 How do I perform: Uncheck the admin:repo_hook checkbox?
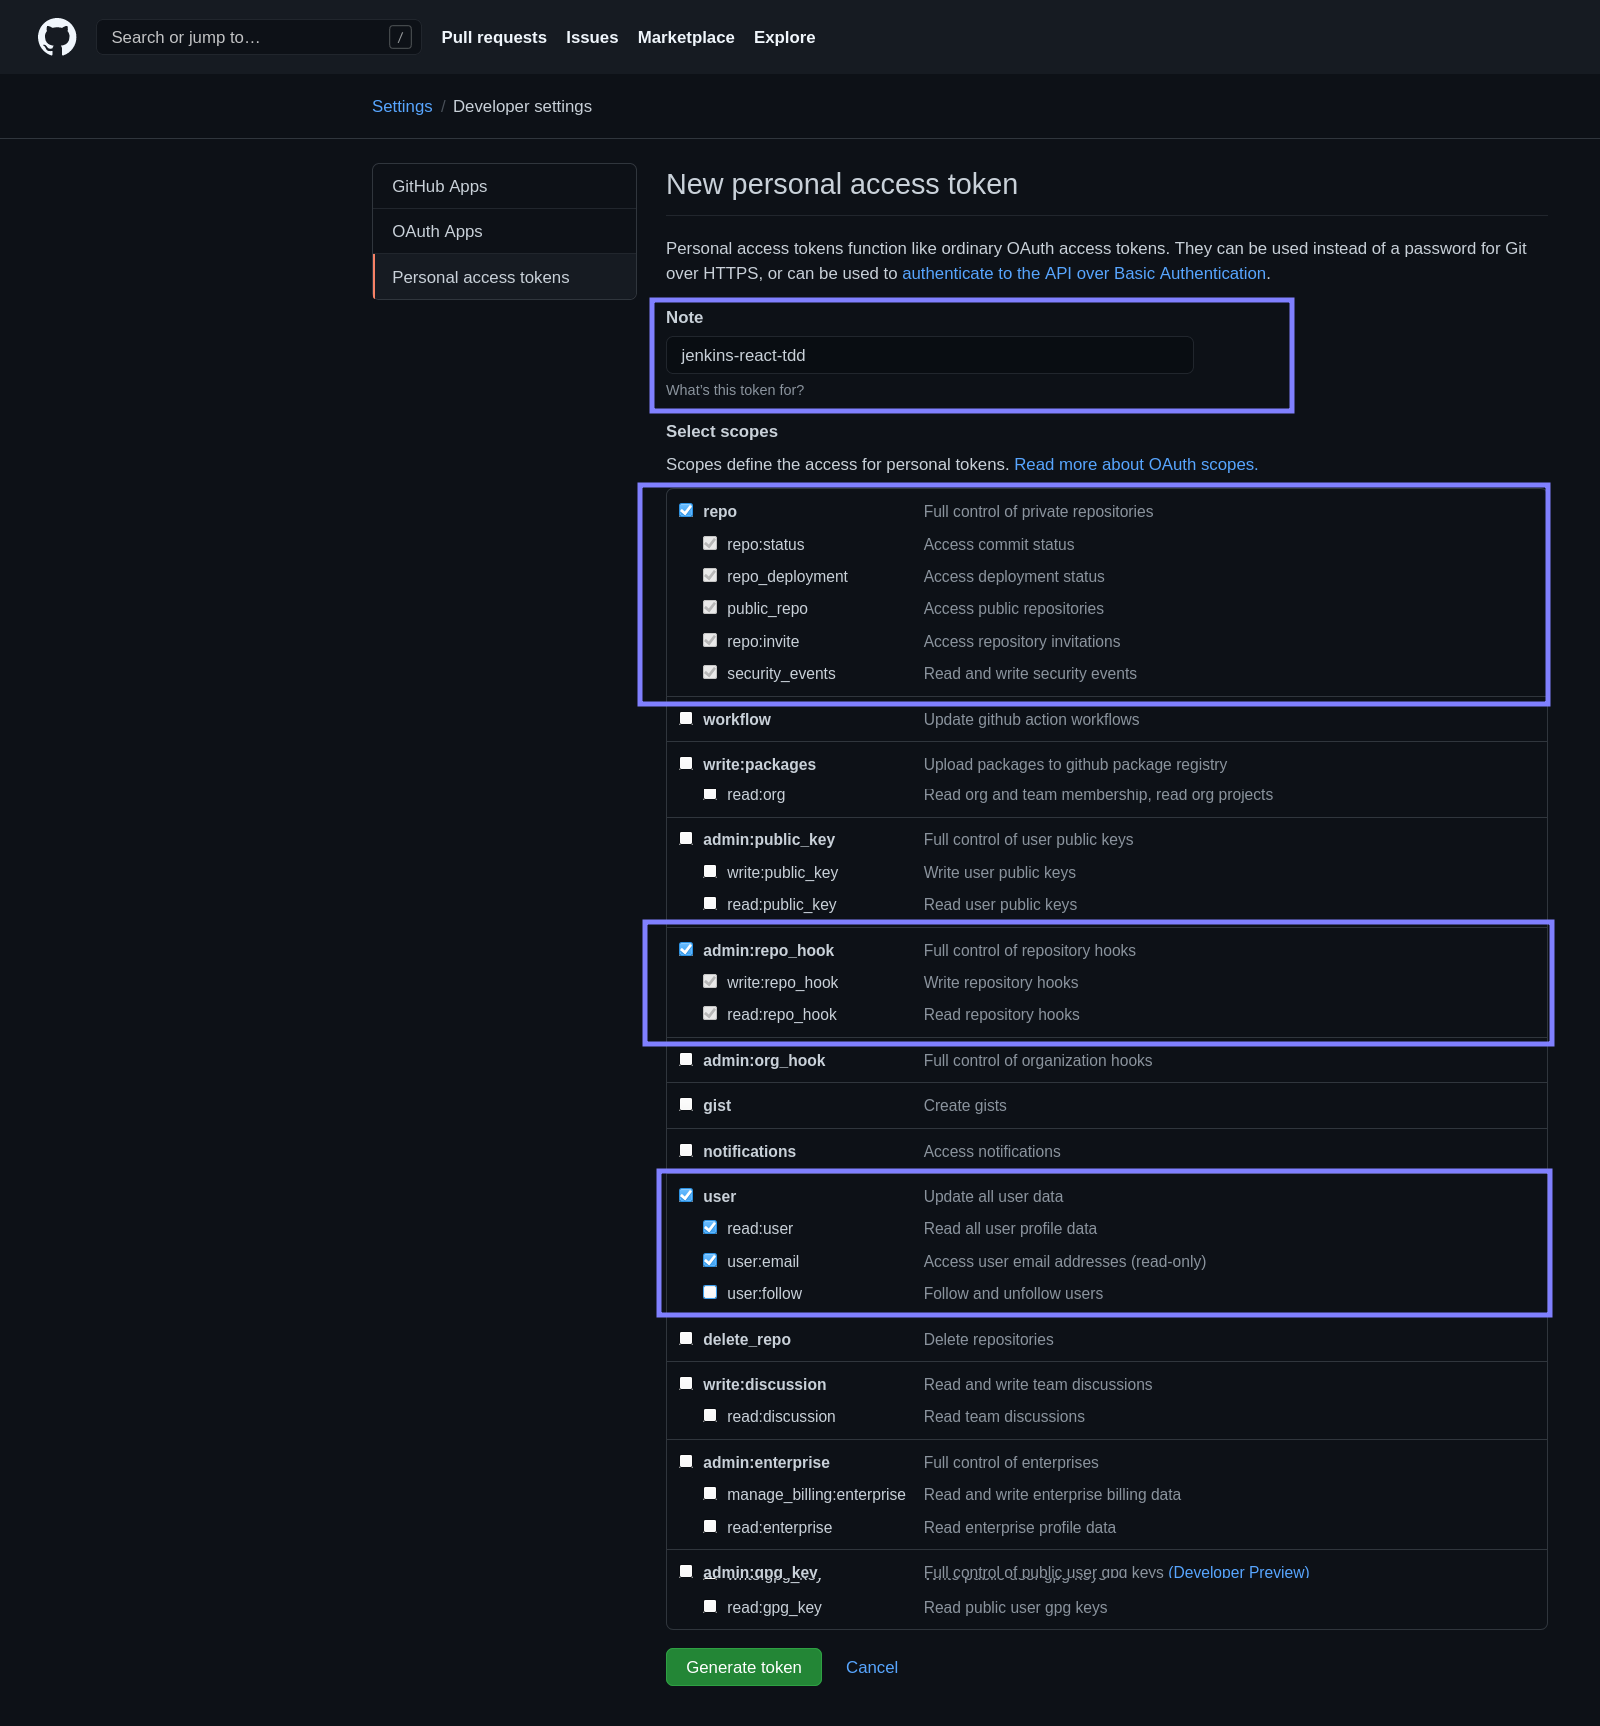click(x=686, y=950)
